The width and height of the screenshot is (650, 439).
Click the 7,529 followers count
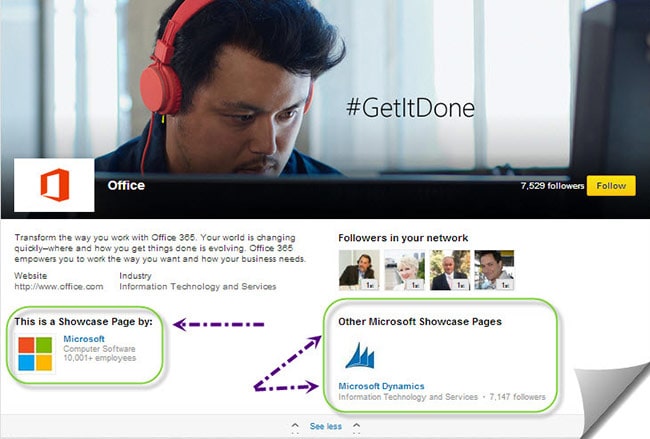pyautogui.click(x=552, y=186)
